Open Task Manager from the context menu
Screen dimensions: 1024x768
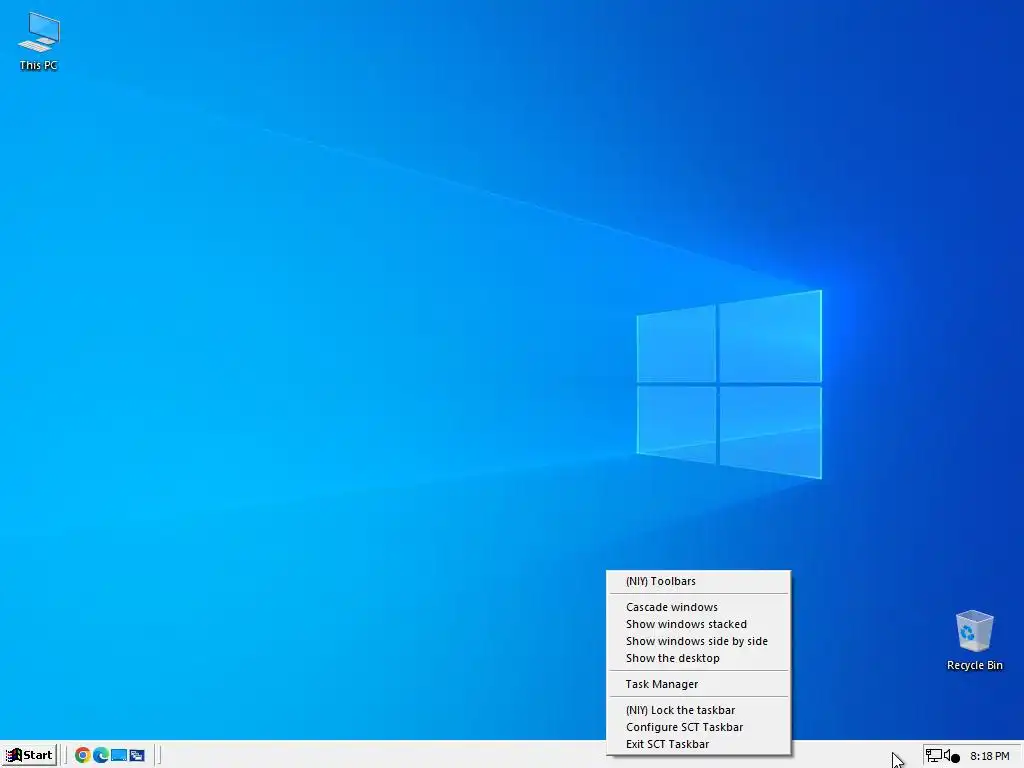pyautogui.click(x=699, y=684)
